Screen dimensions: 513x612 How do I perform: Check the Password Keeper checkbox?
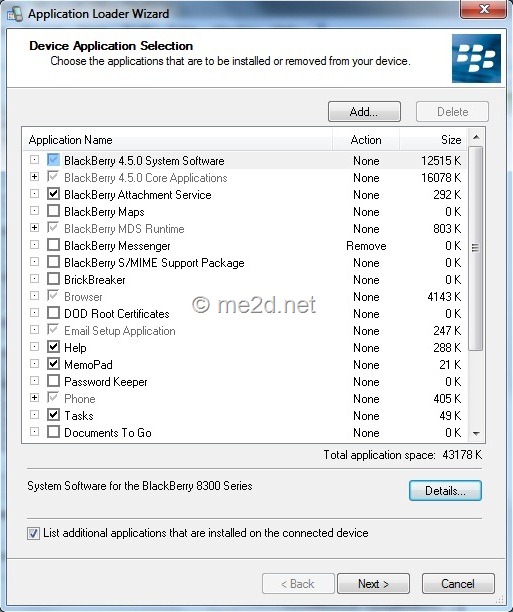click(x=53, y=381)
